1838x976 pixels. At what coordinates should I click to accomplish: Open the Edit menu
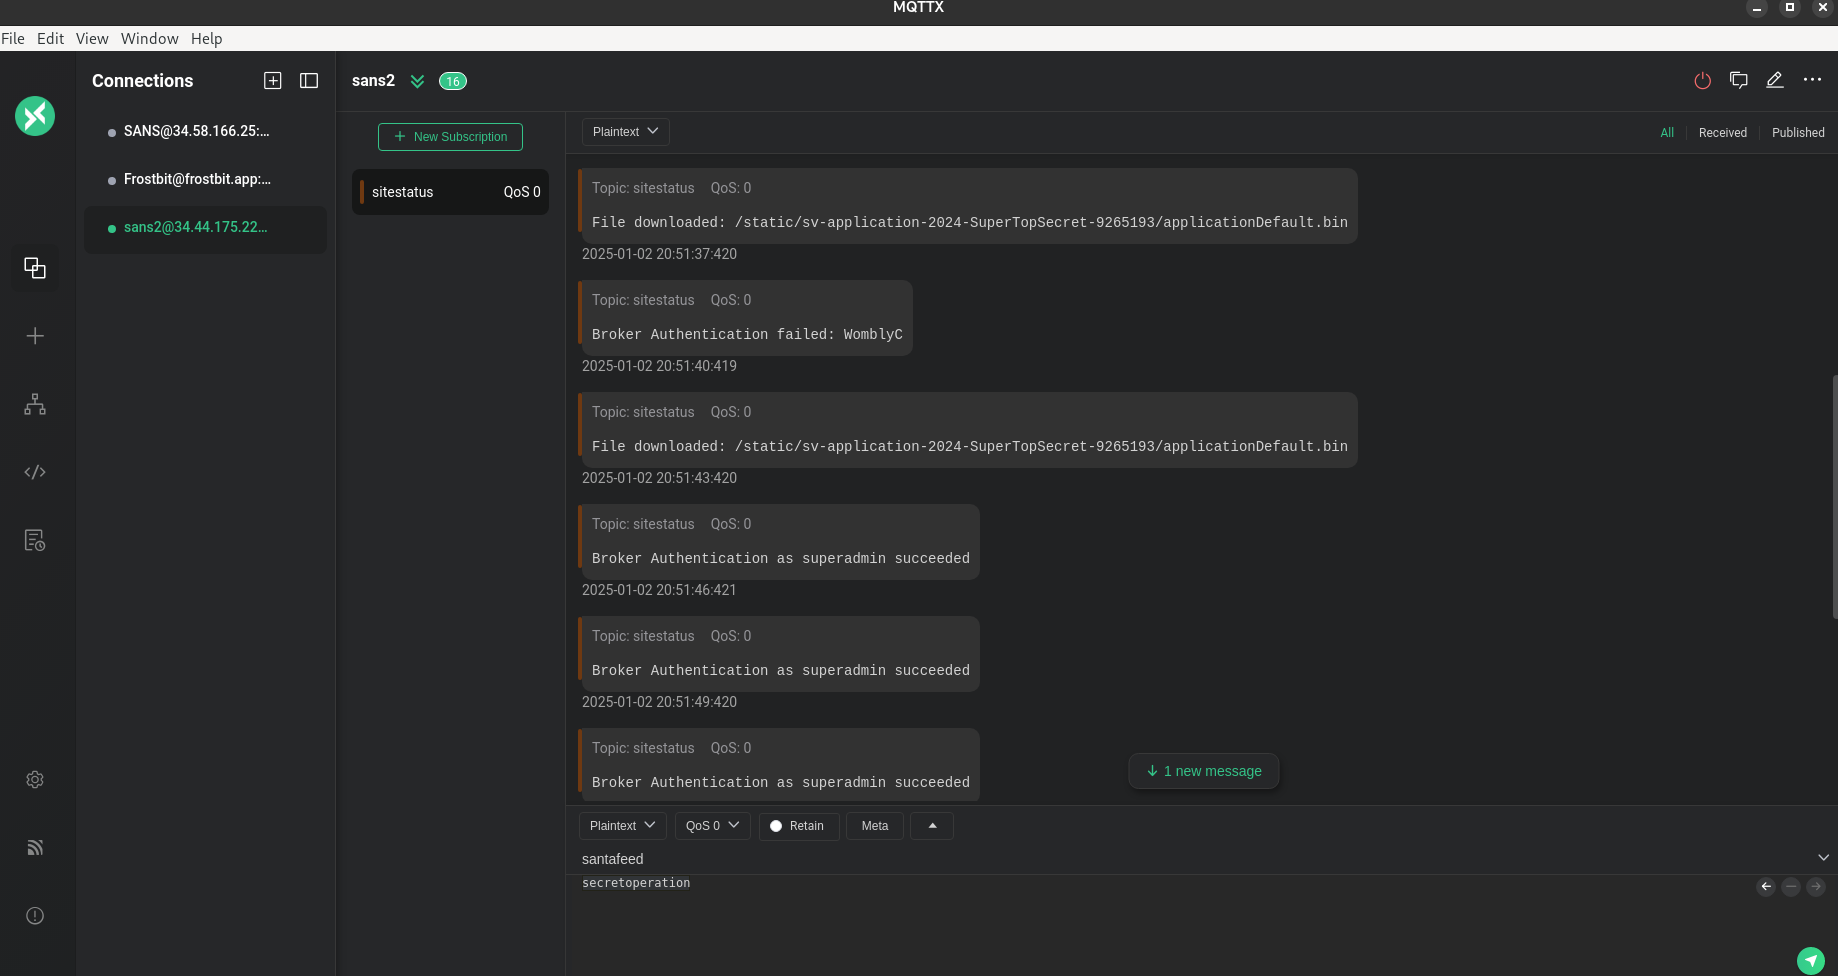point(50,38)
